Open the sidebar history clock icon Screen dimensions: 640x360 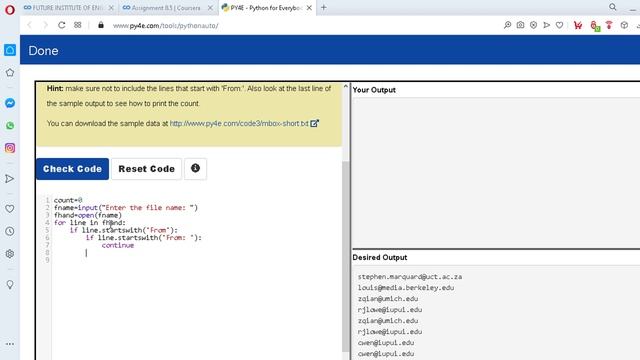pos(10,231)
